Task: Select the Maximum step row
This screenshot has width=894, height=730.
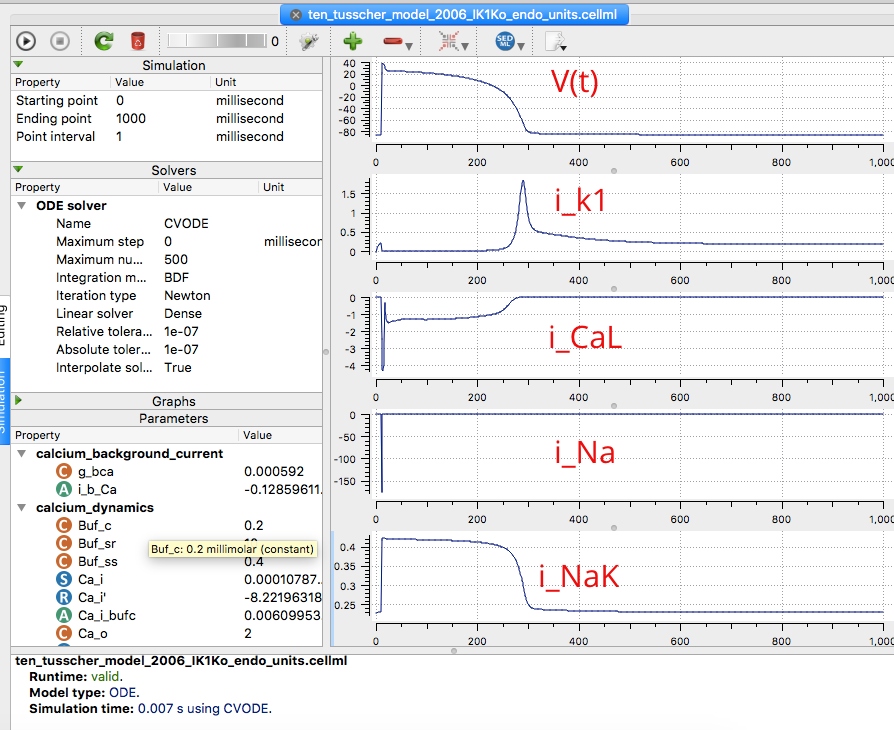Action: coord(166,242)
